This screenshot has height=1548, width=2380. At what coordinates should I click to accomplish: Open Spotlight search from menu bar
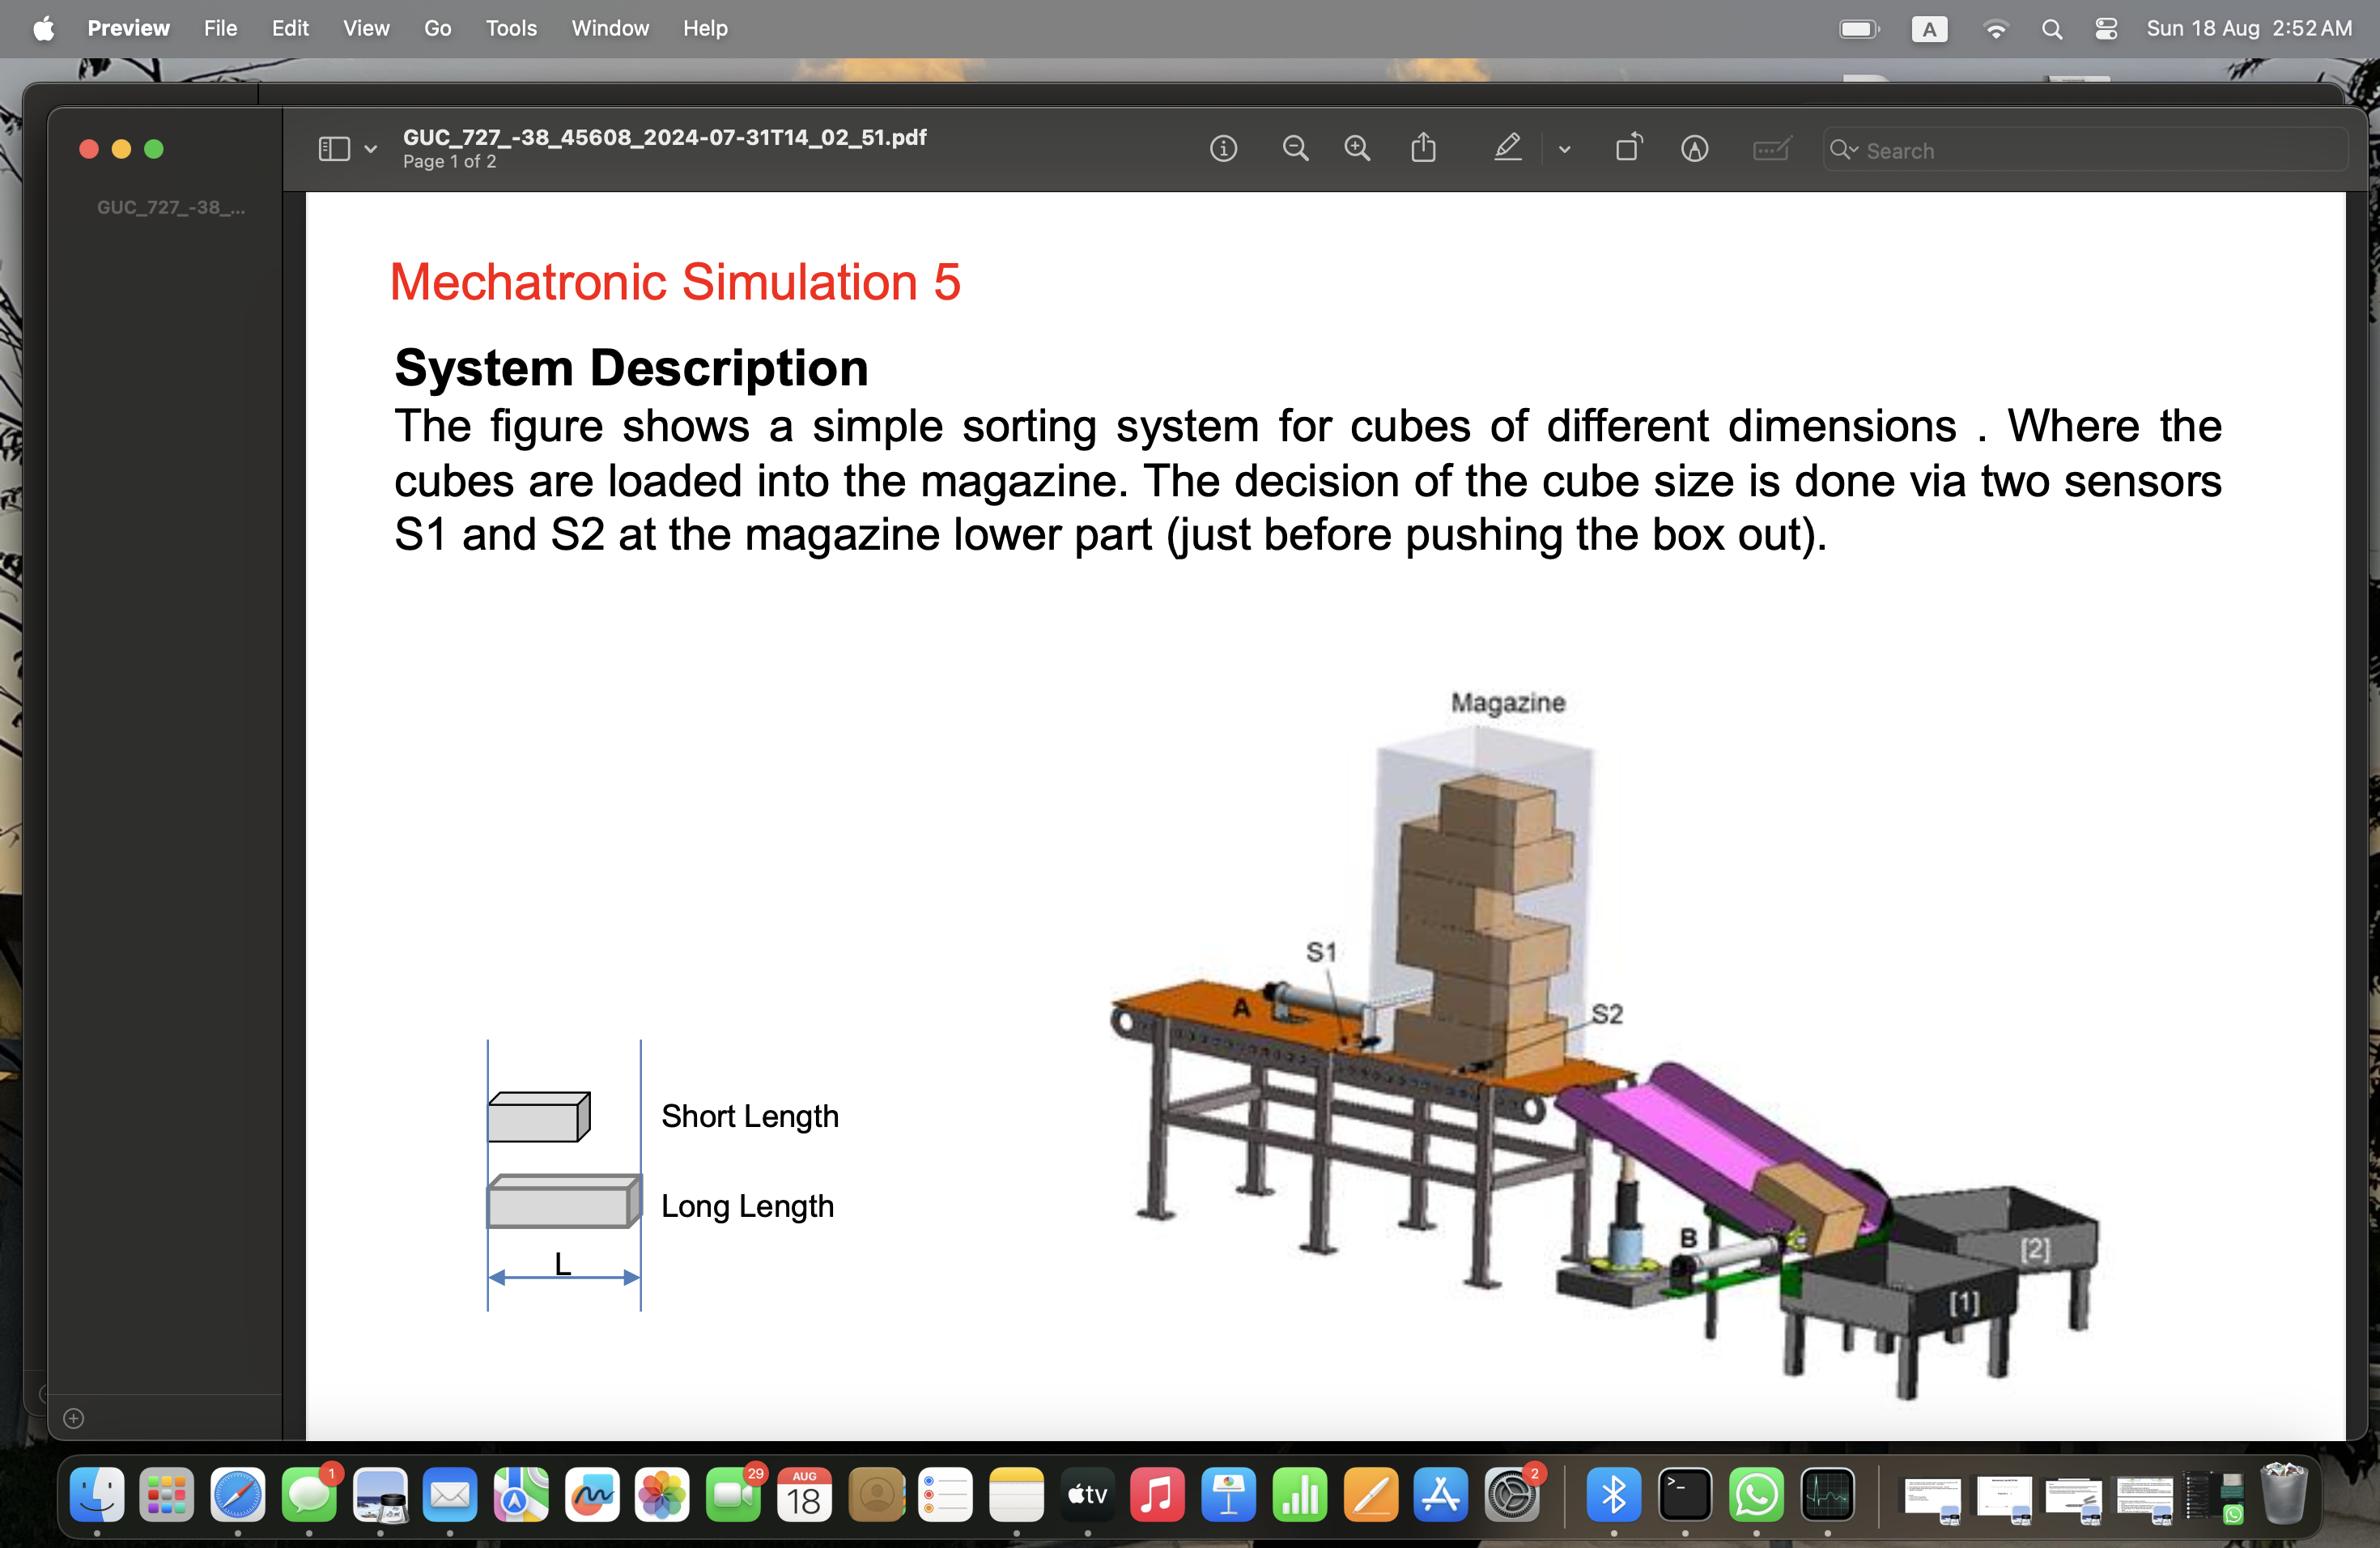tap(2052, 29)
